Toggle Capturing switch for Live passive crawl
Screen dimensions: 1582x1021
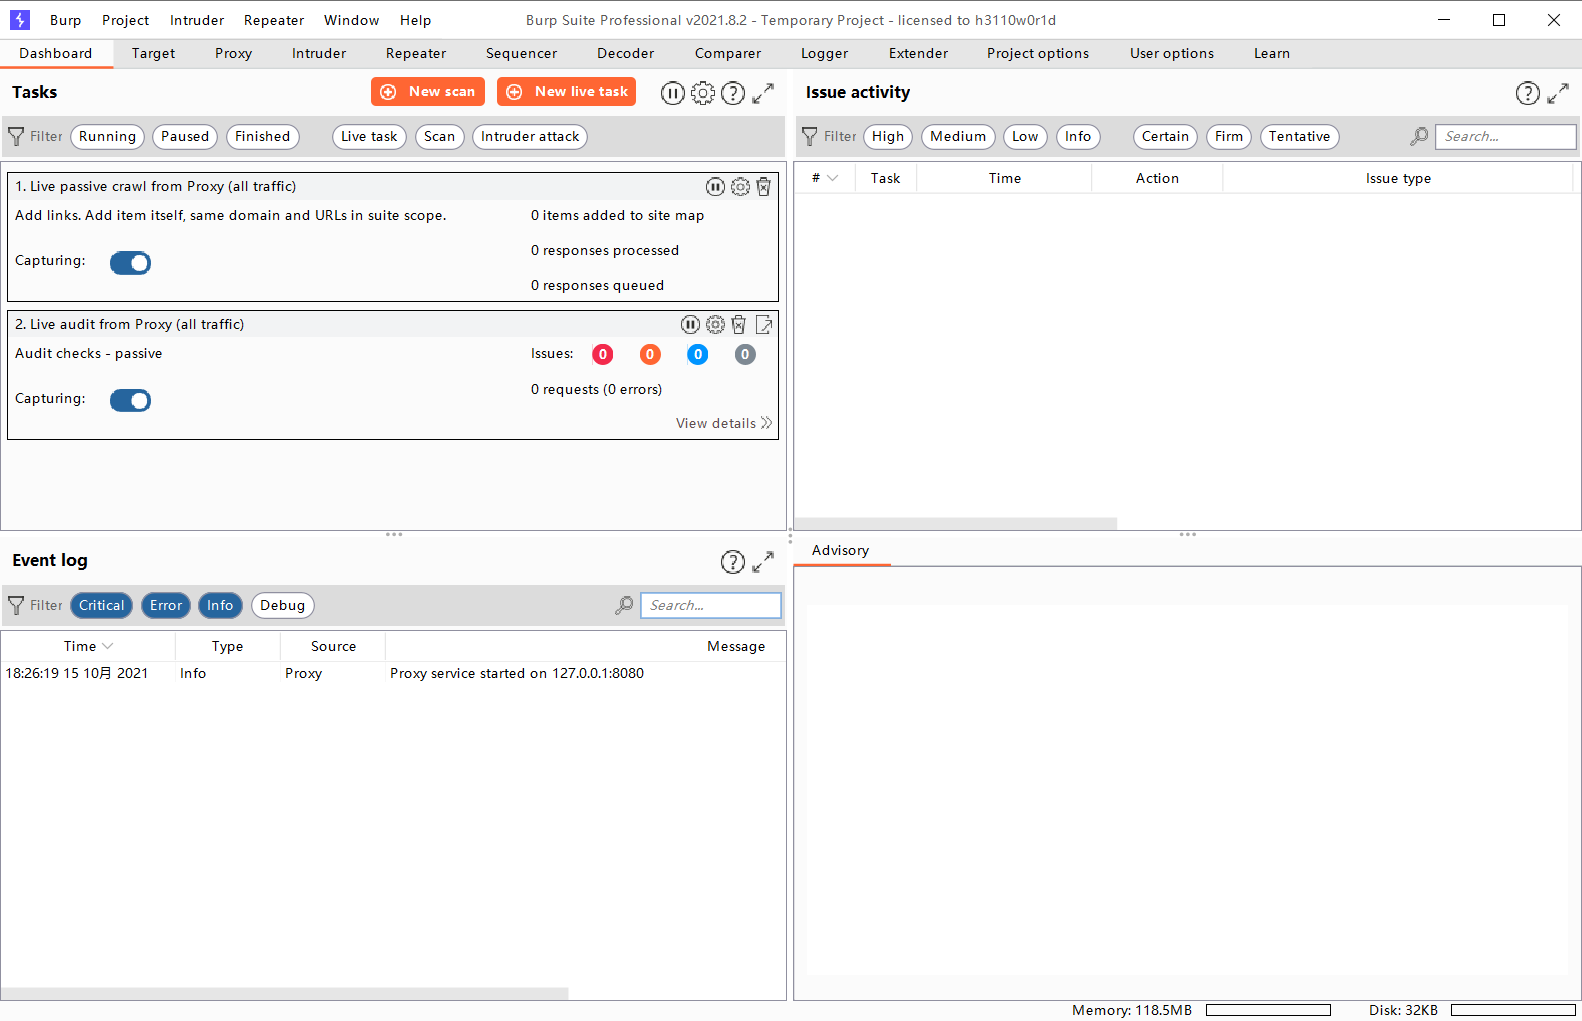click(x=130, y=263)
